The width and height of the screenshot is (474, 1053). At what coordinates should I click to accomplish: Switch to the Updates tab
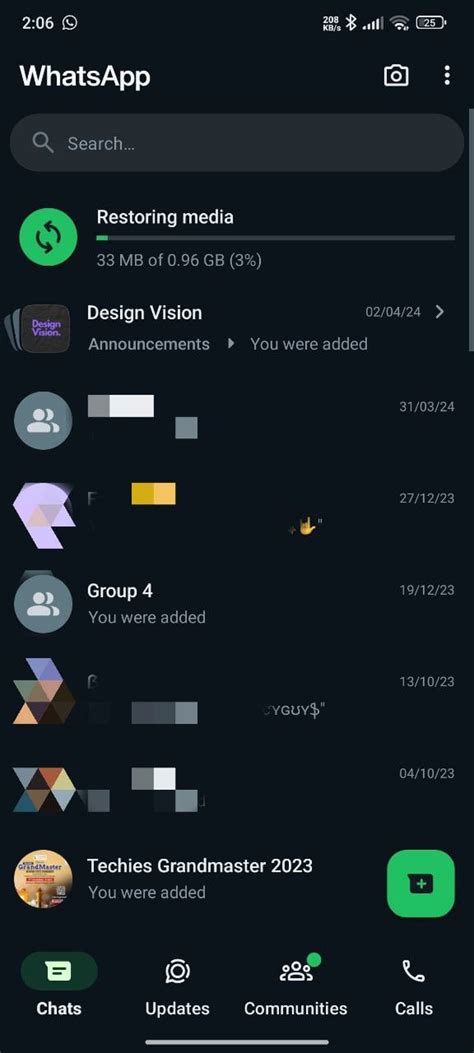[177, 985]
